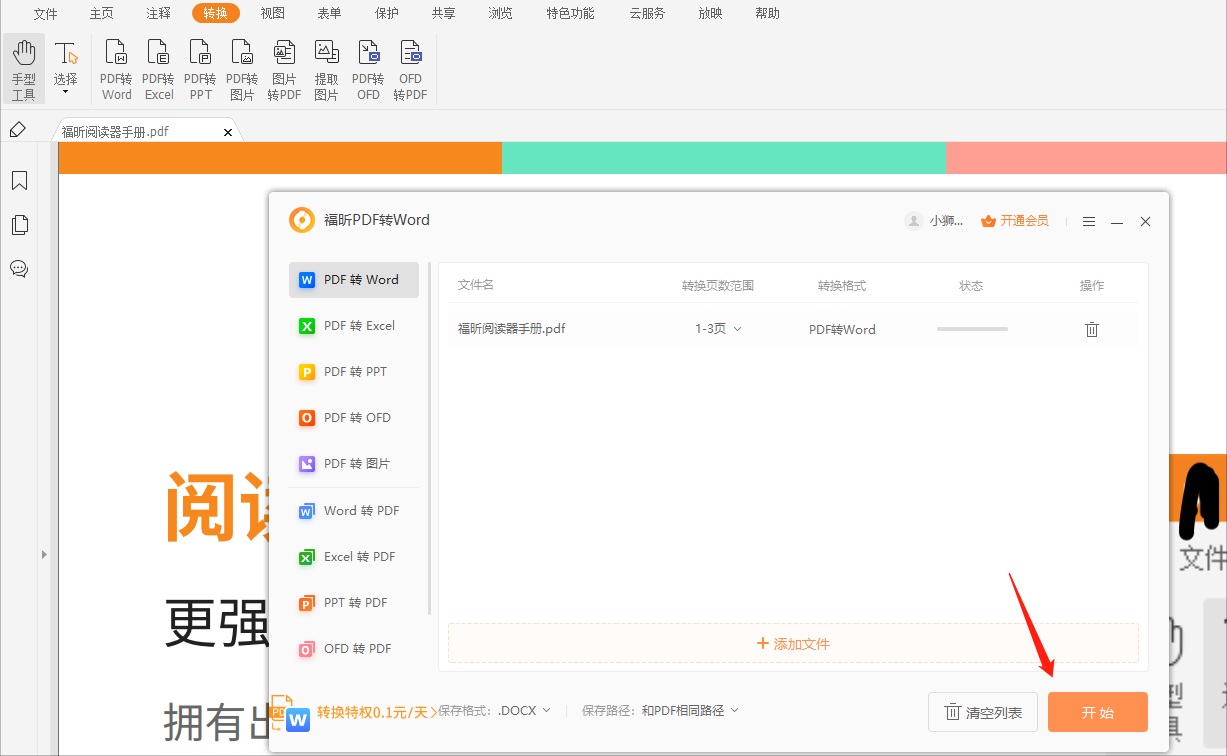Screen dimensions: 1227x756
Task: Expand the 1-3页 page range dropdown
Action: pyautogui.click(x=718, y=328)
